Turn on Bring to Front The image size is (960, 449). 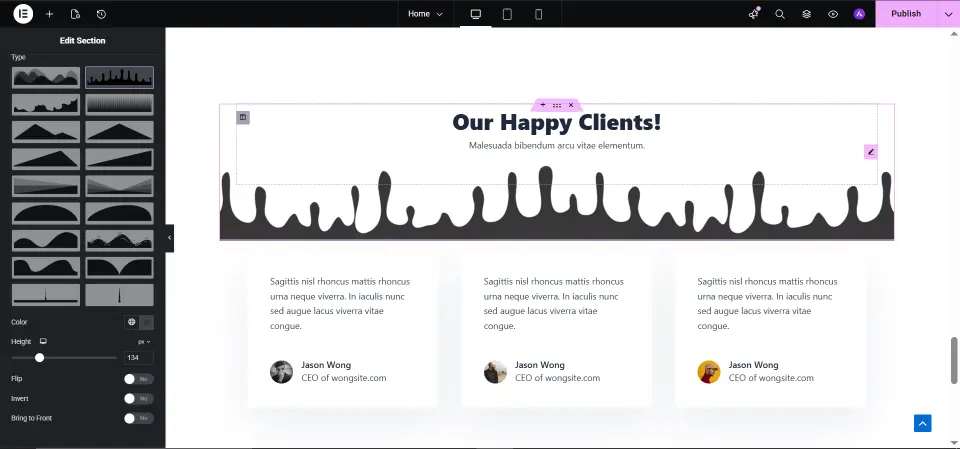137,418
